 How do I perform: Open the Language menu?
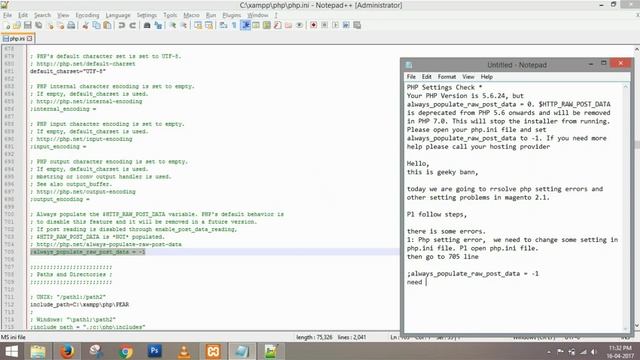118,15
